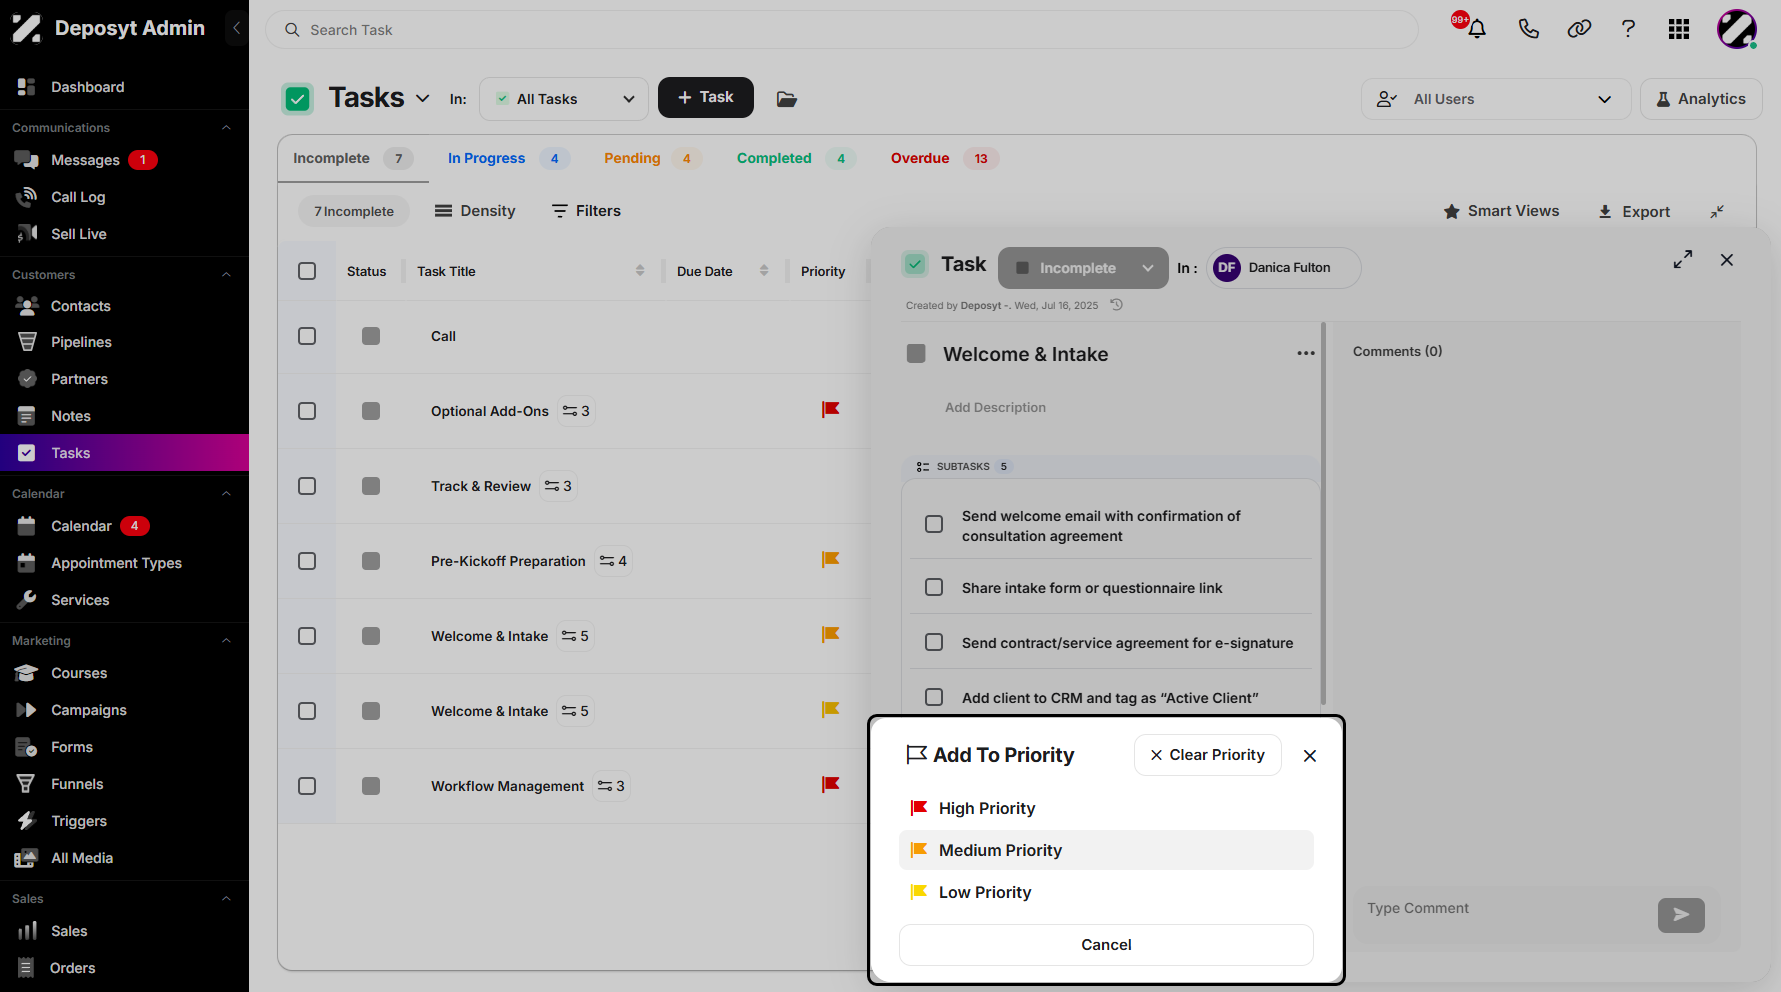Toggle the select-all checkbox in table header
The height and width of the screenshot is (992, 1781).
point(307,271)
